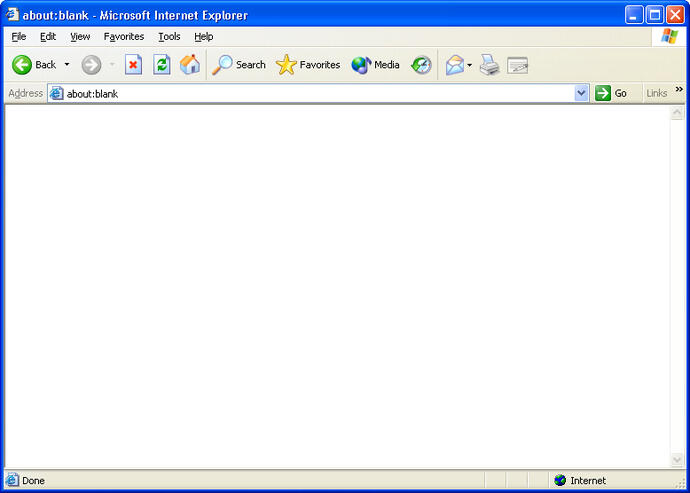Image resolution: width=690 pixels, height=493 pixels.
Task: Click the Back navigation button
Action: 34,65
